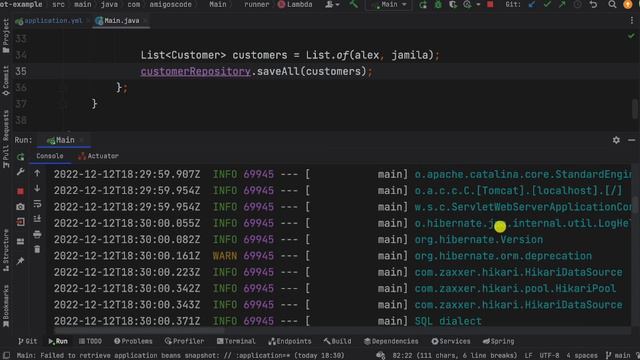Image resolution: width=640 pixels, height=360 pixels.
Task: Click Rerun icon in top toolbar
Action: (423, 4)
